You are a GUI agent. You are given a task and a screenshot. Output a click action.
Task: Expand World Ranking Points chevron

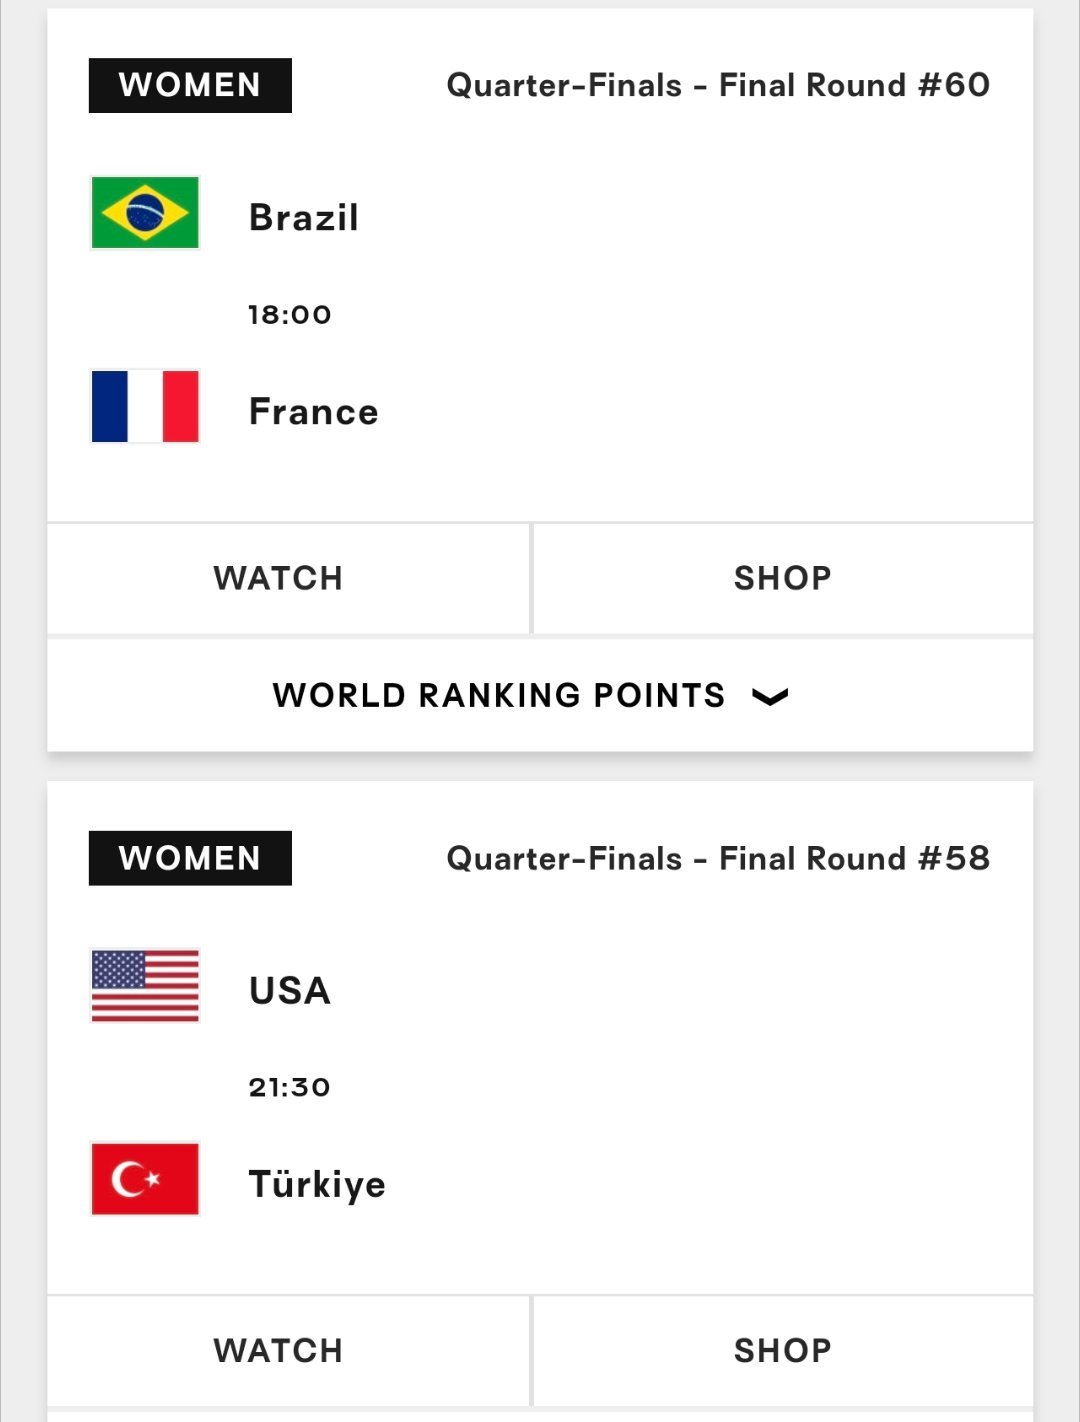point(770,696)
